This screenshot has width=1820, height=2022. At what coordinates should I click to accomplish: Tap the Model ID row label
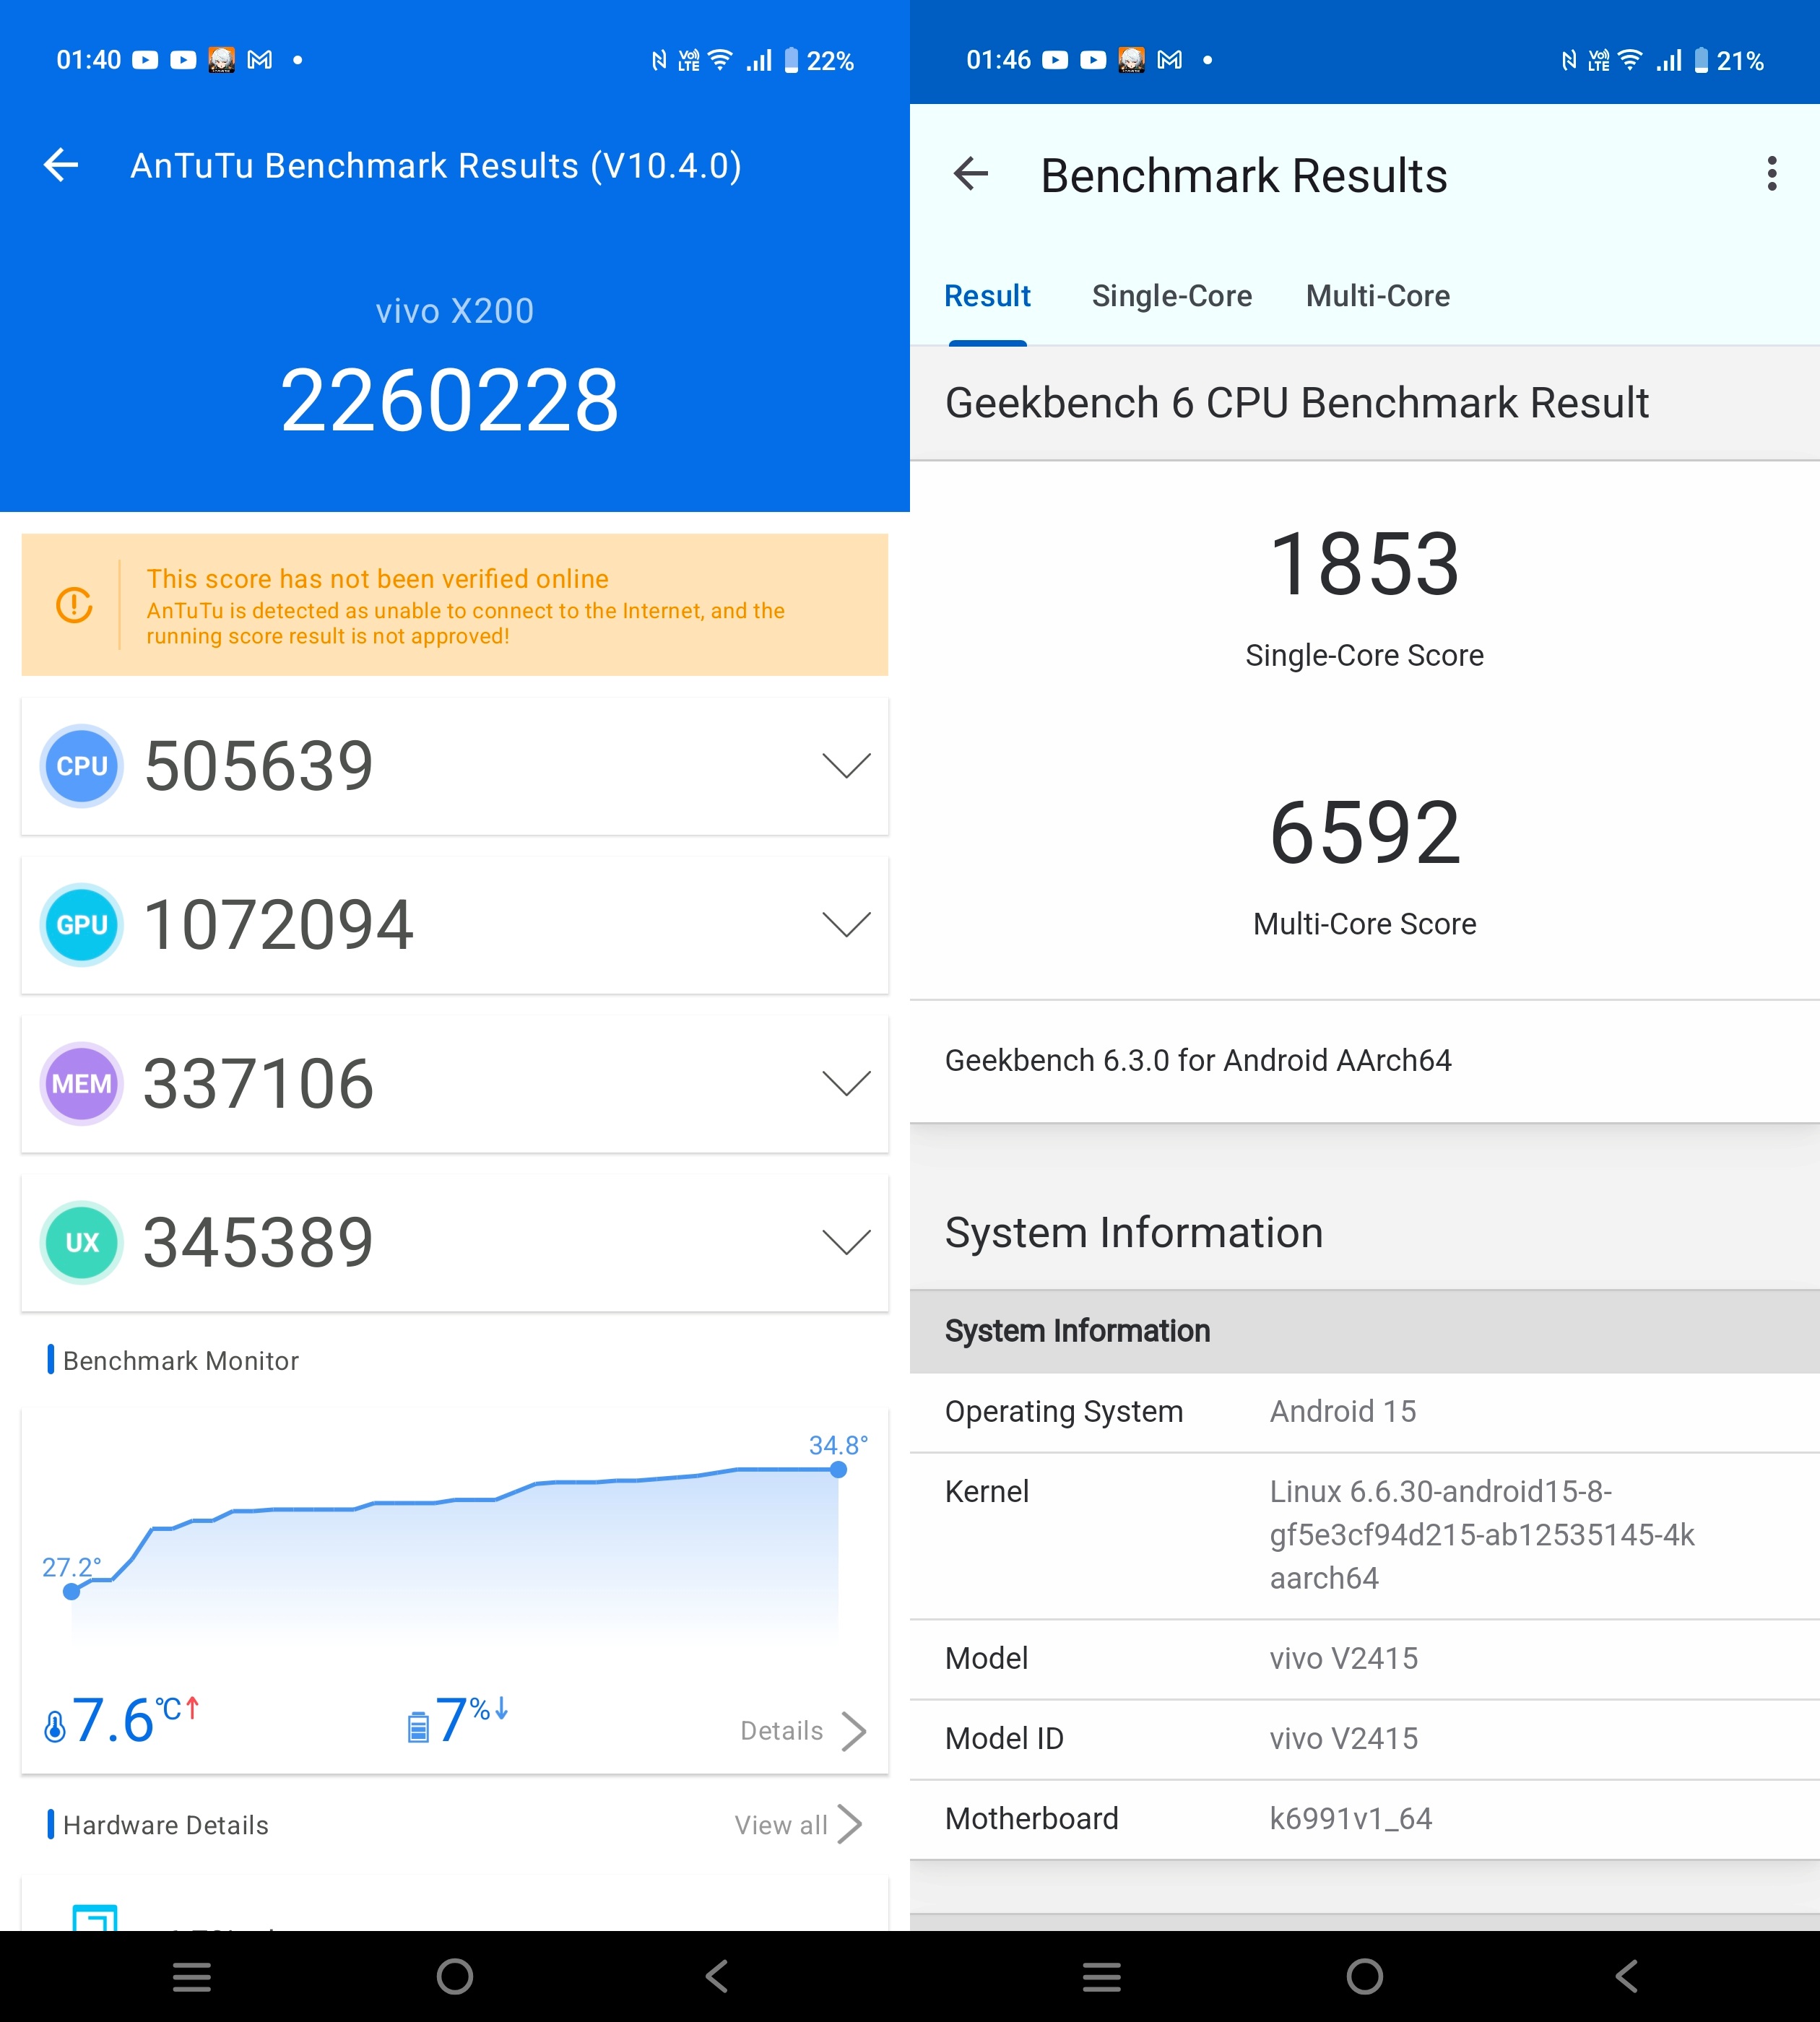1004,1738
